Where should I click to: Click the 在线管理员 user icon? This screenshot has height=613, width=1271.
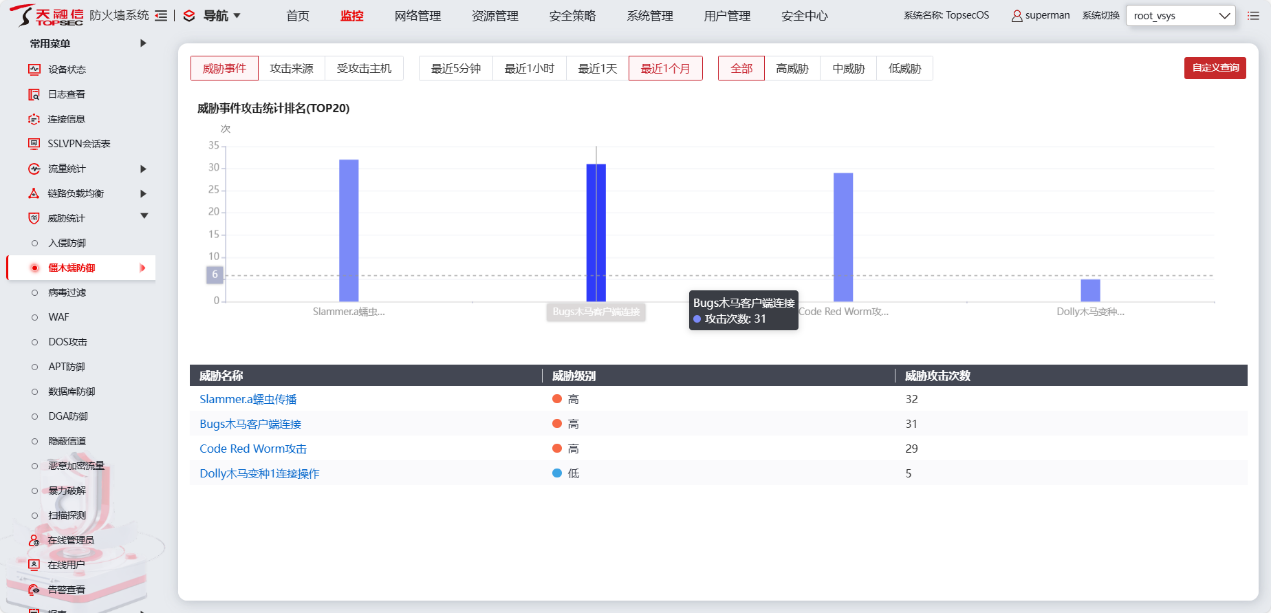[34, 540]
